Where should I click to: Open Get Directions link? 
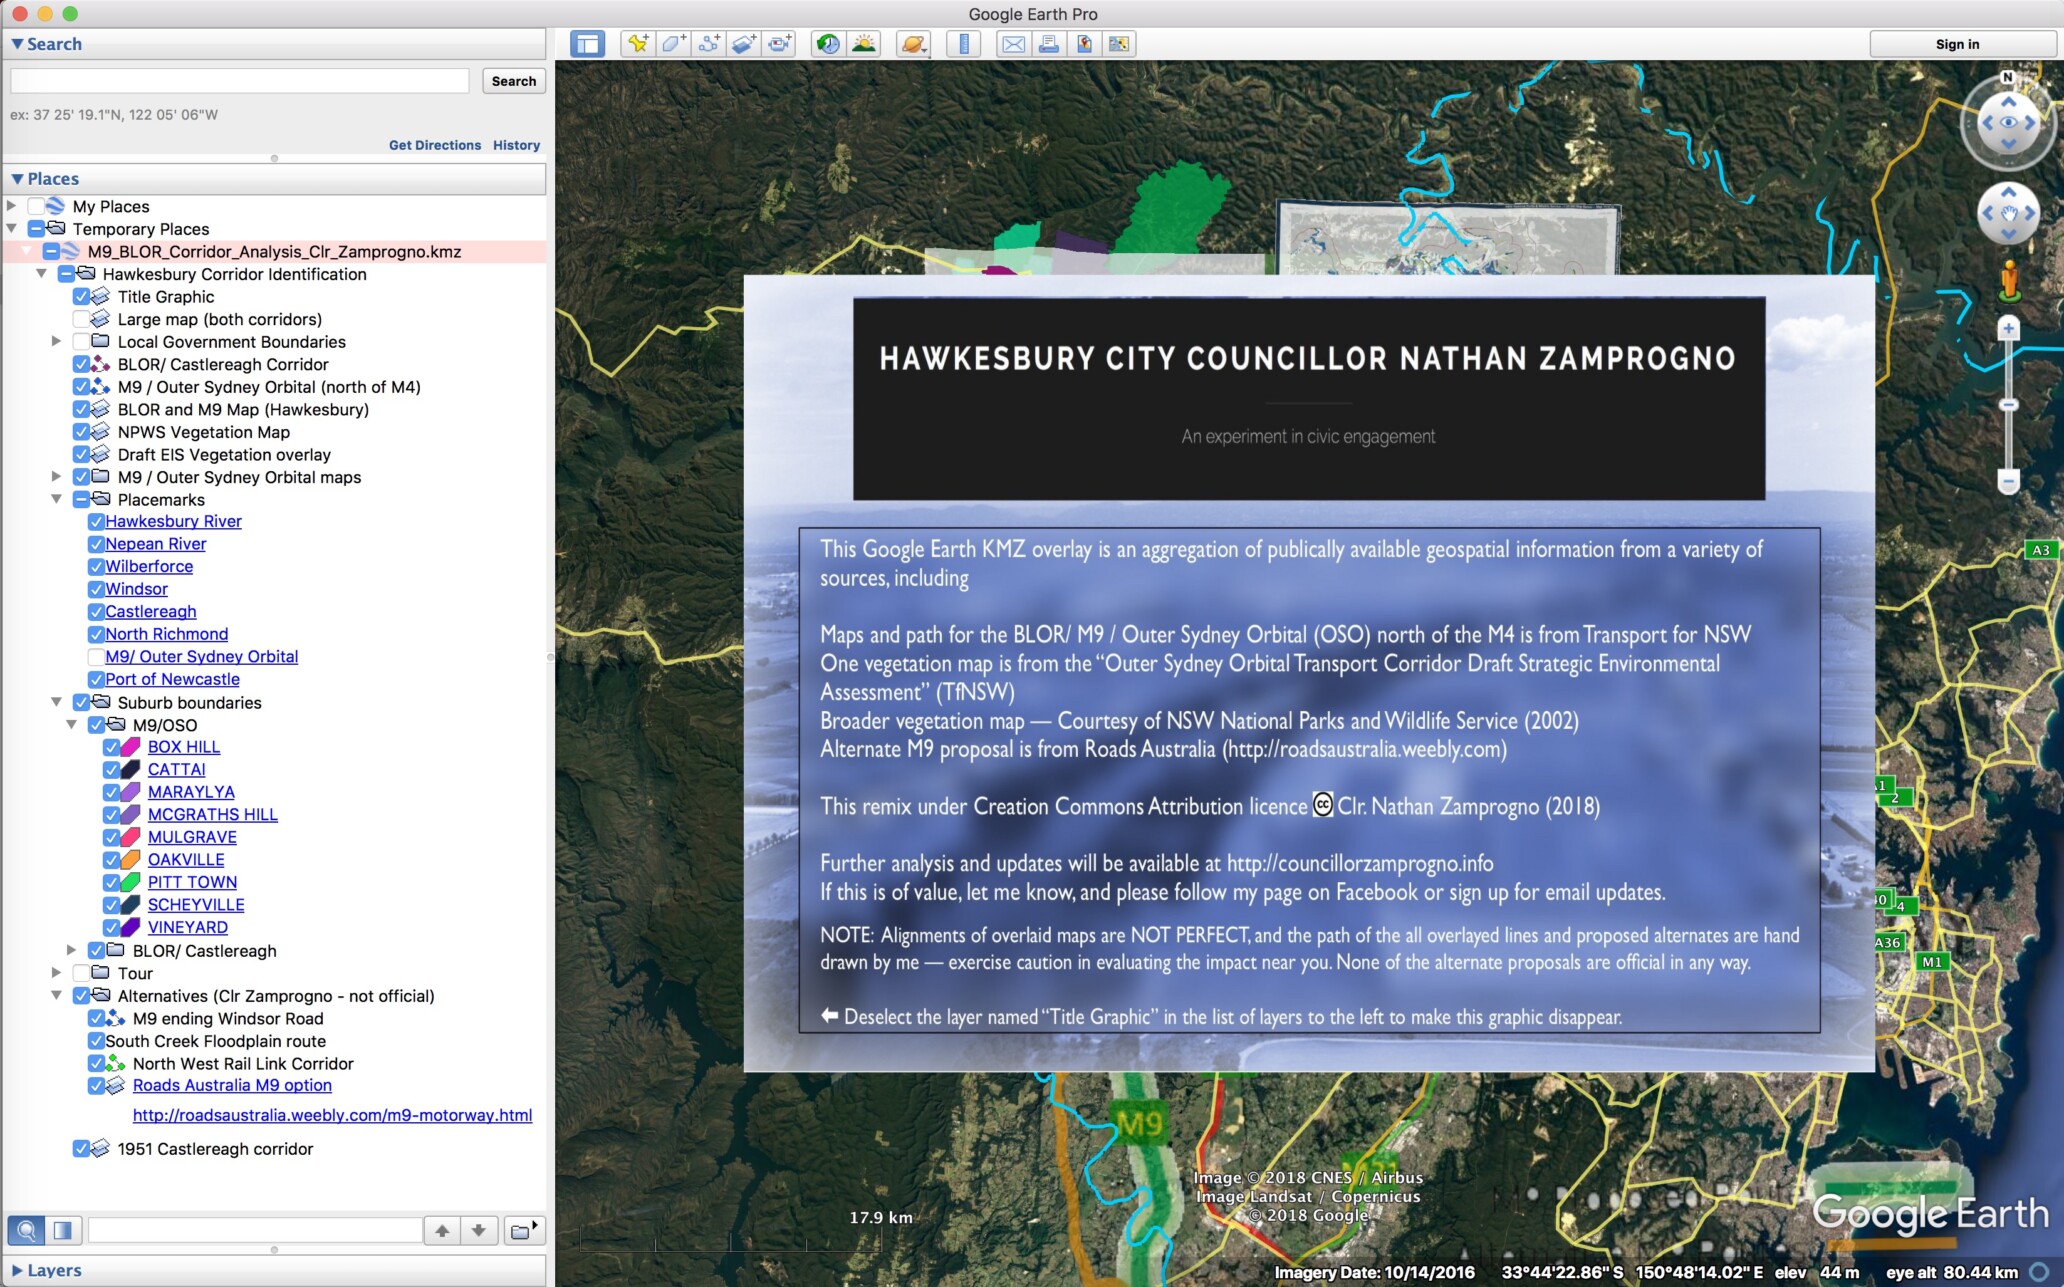(435, 145)
